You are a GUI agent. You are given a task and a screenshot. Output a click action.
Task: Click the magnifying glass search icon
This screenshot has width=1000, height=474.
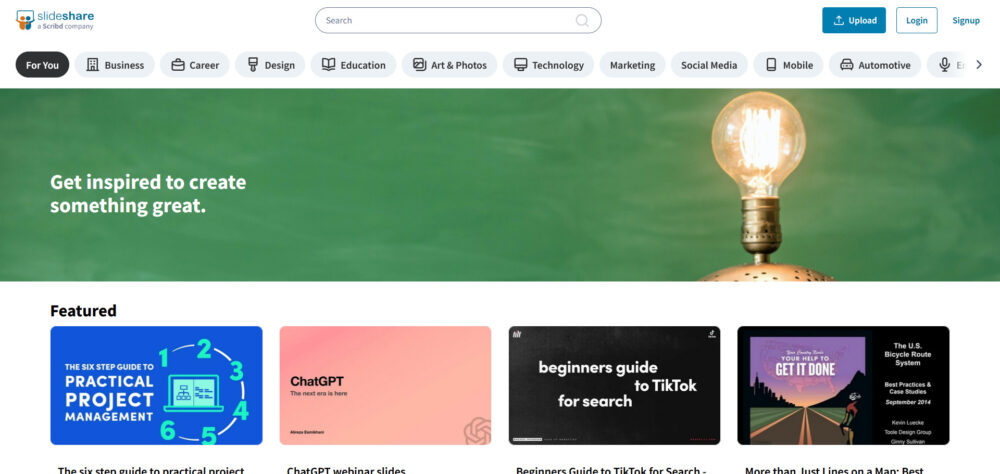(x=582, y=20)
